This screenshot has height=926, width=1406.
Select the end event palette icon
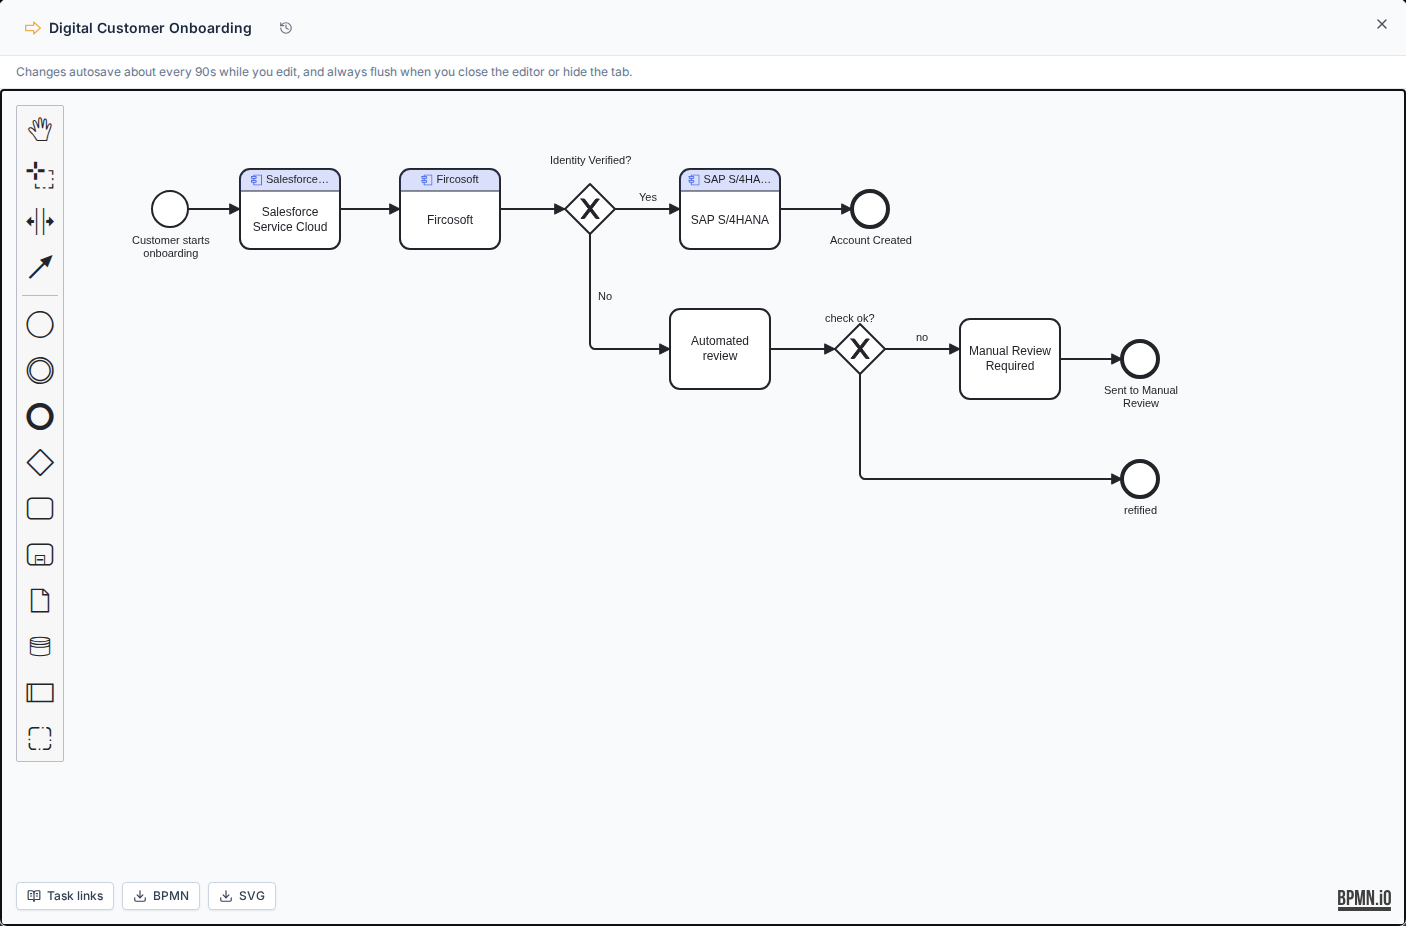40,417
